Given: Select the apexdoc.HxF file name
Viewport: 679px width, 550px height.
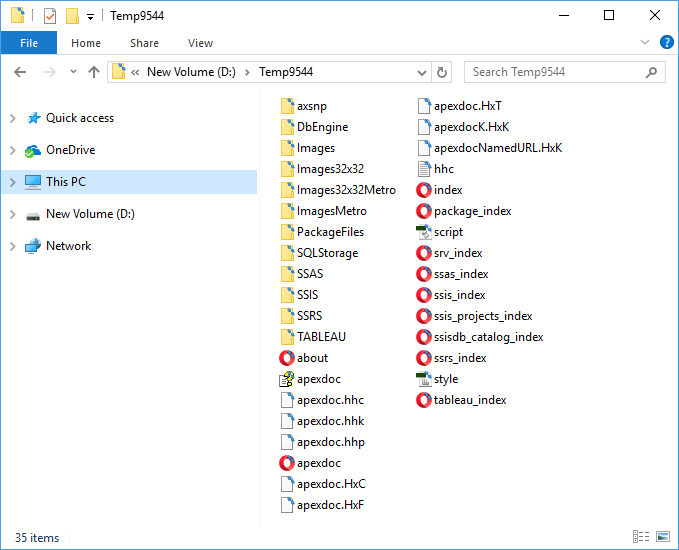Looking at the screenshot, I should (330, 505).
